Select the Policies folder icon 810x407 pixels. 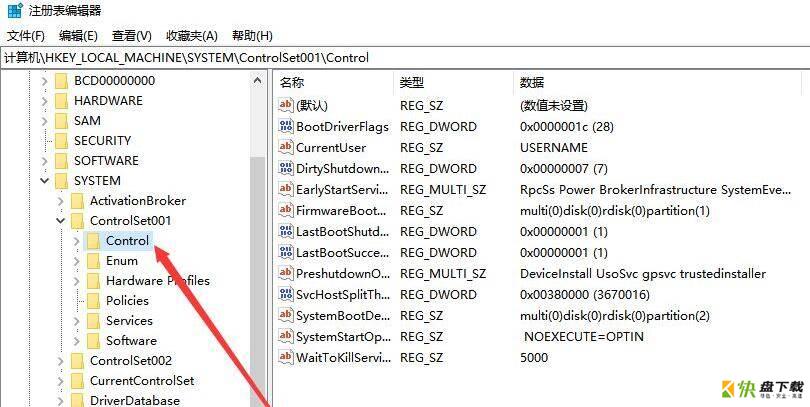[x=94, y=301]
